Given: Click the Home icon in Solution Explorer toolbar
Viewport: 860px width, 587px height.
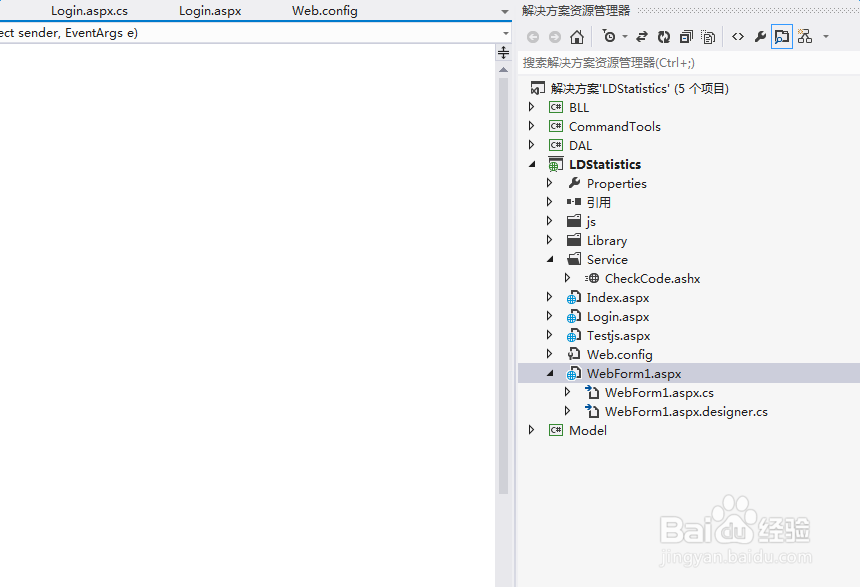Looking at the screenshot, I should tap(576, 37).
